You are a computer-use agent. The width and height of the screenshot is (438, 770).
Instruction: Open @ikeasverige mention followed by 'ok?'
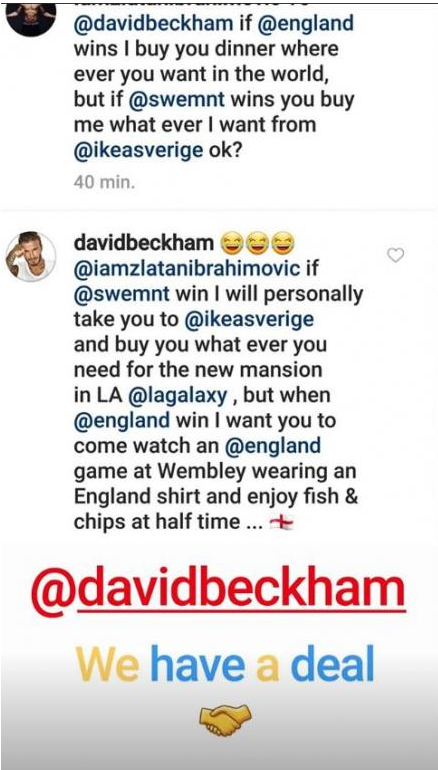[x=138, y=151]
